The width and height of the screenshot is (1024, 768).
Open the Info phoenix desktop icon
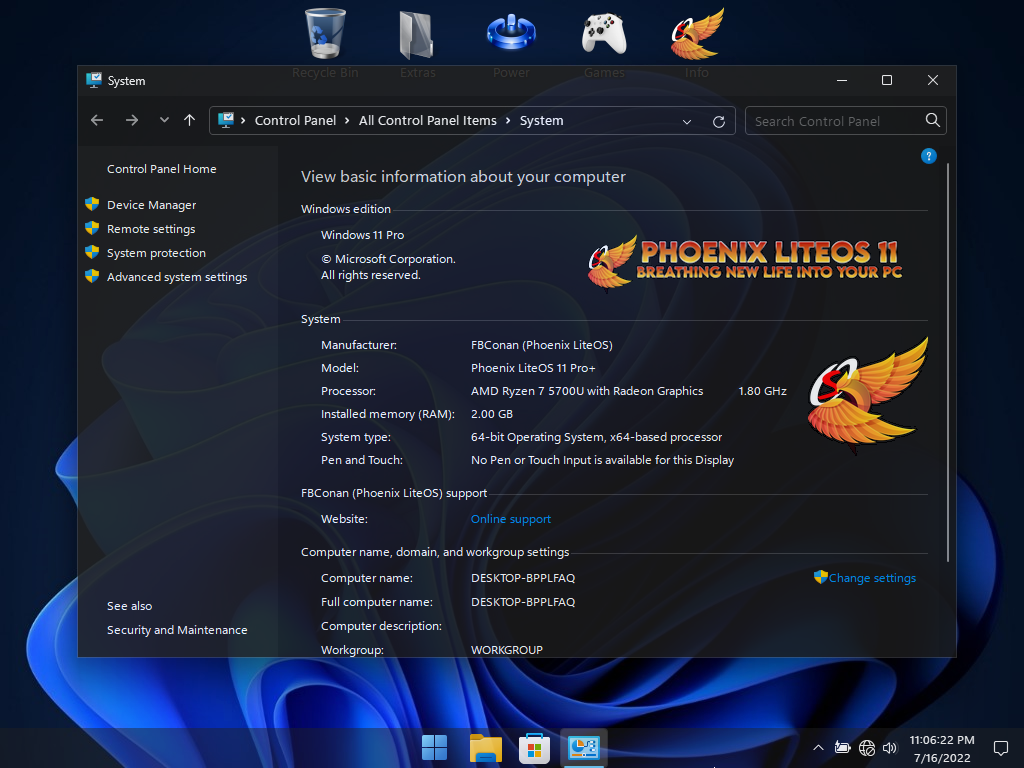pos(697,34)
